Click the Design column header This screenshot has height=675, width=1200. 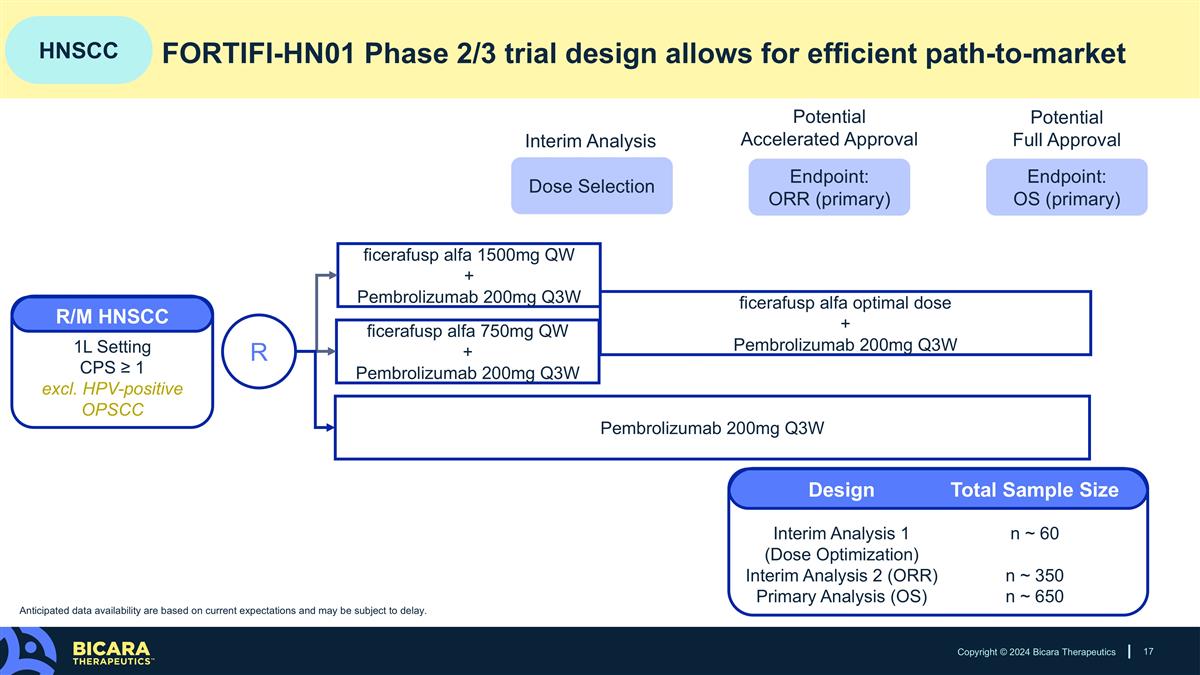(x=841, y=490)
